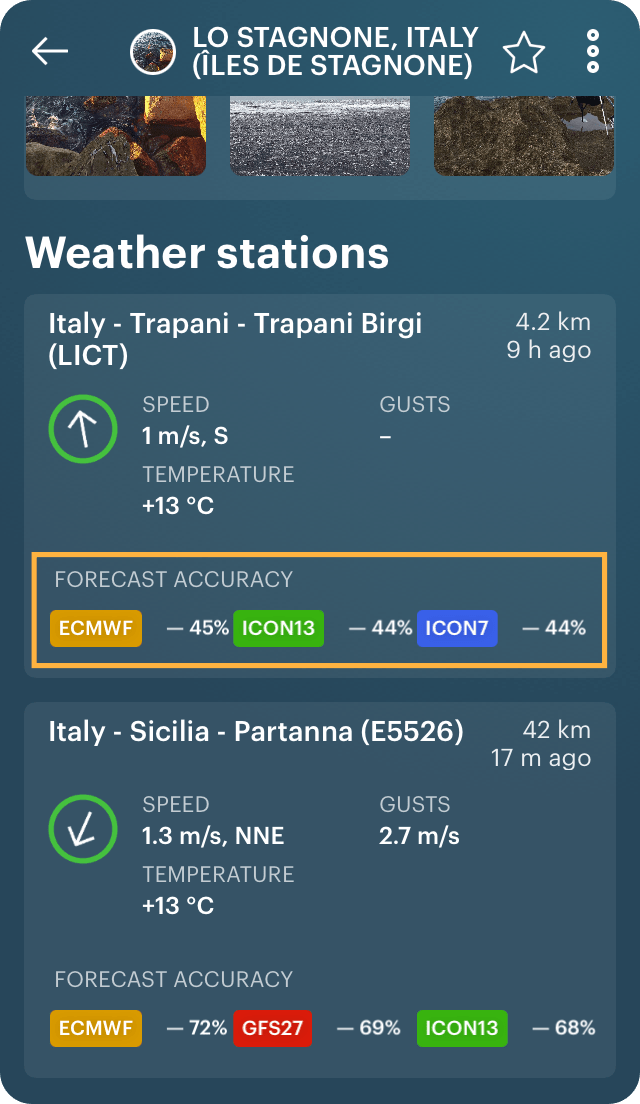This screenshot has width=640, height=1104.
Task: Open the Weather stations section header
Action: click(209, 253)
